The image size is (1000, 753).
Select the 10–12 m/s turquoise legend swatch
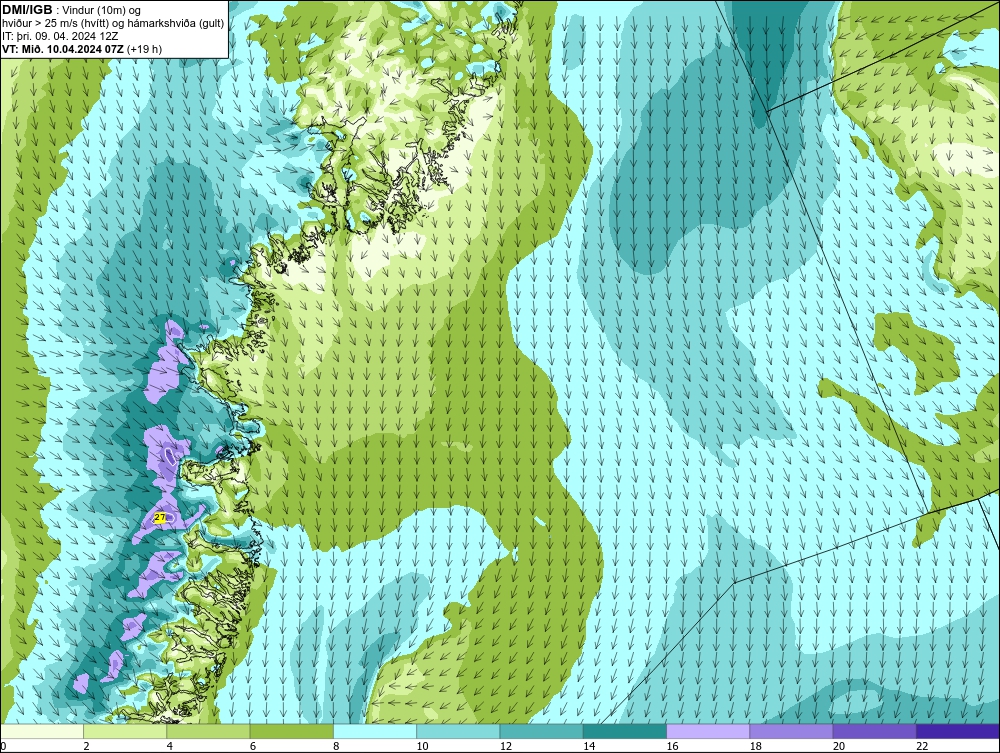pyautogui.click(x=458, y=731)
